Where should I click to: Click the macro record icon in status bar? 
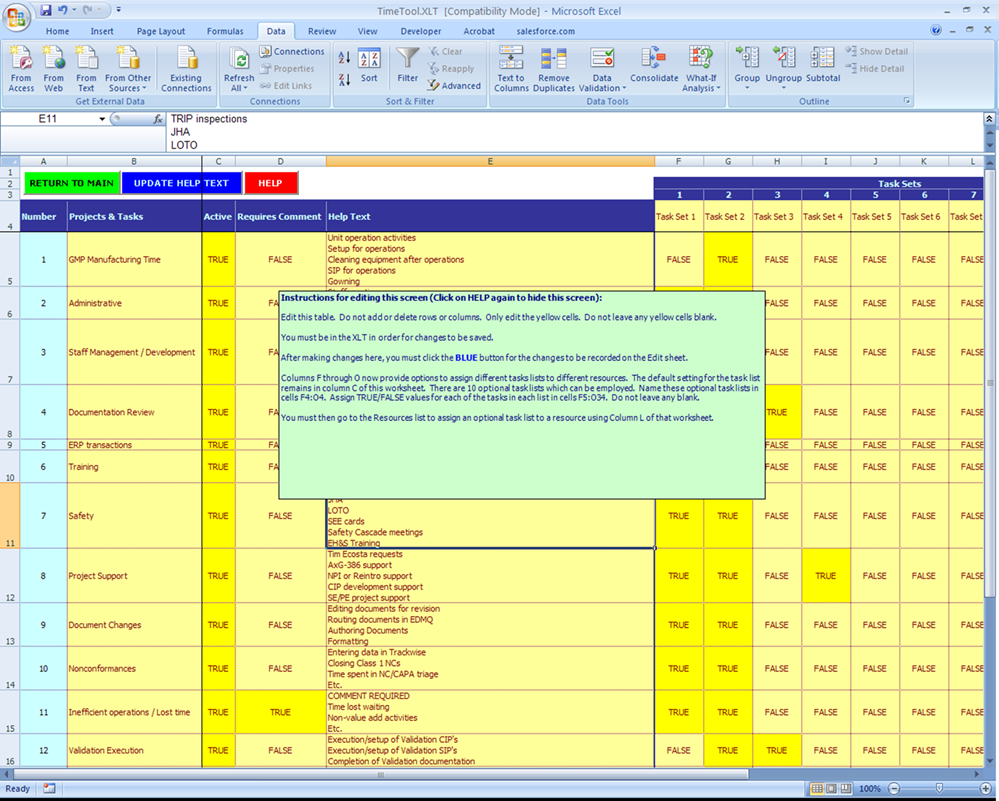[x=49, y=788]
